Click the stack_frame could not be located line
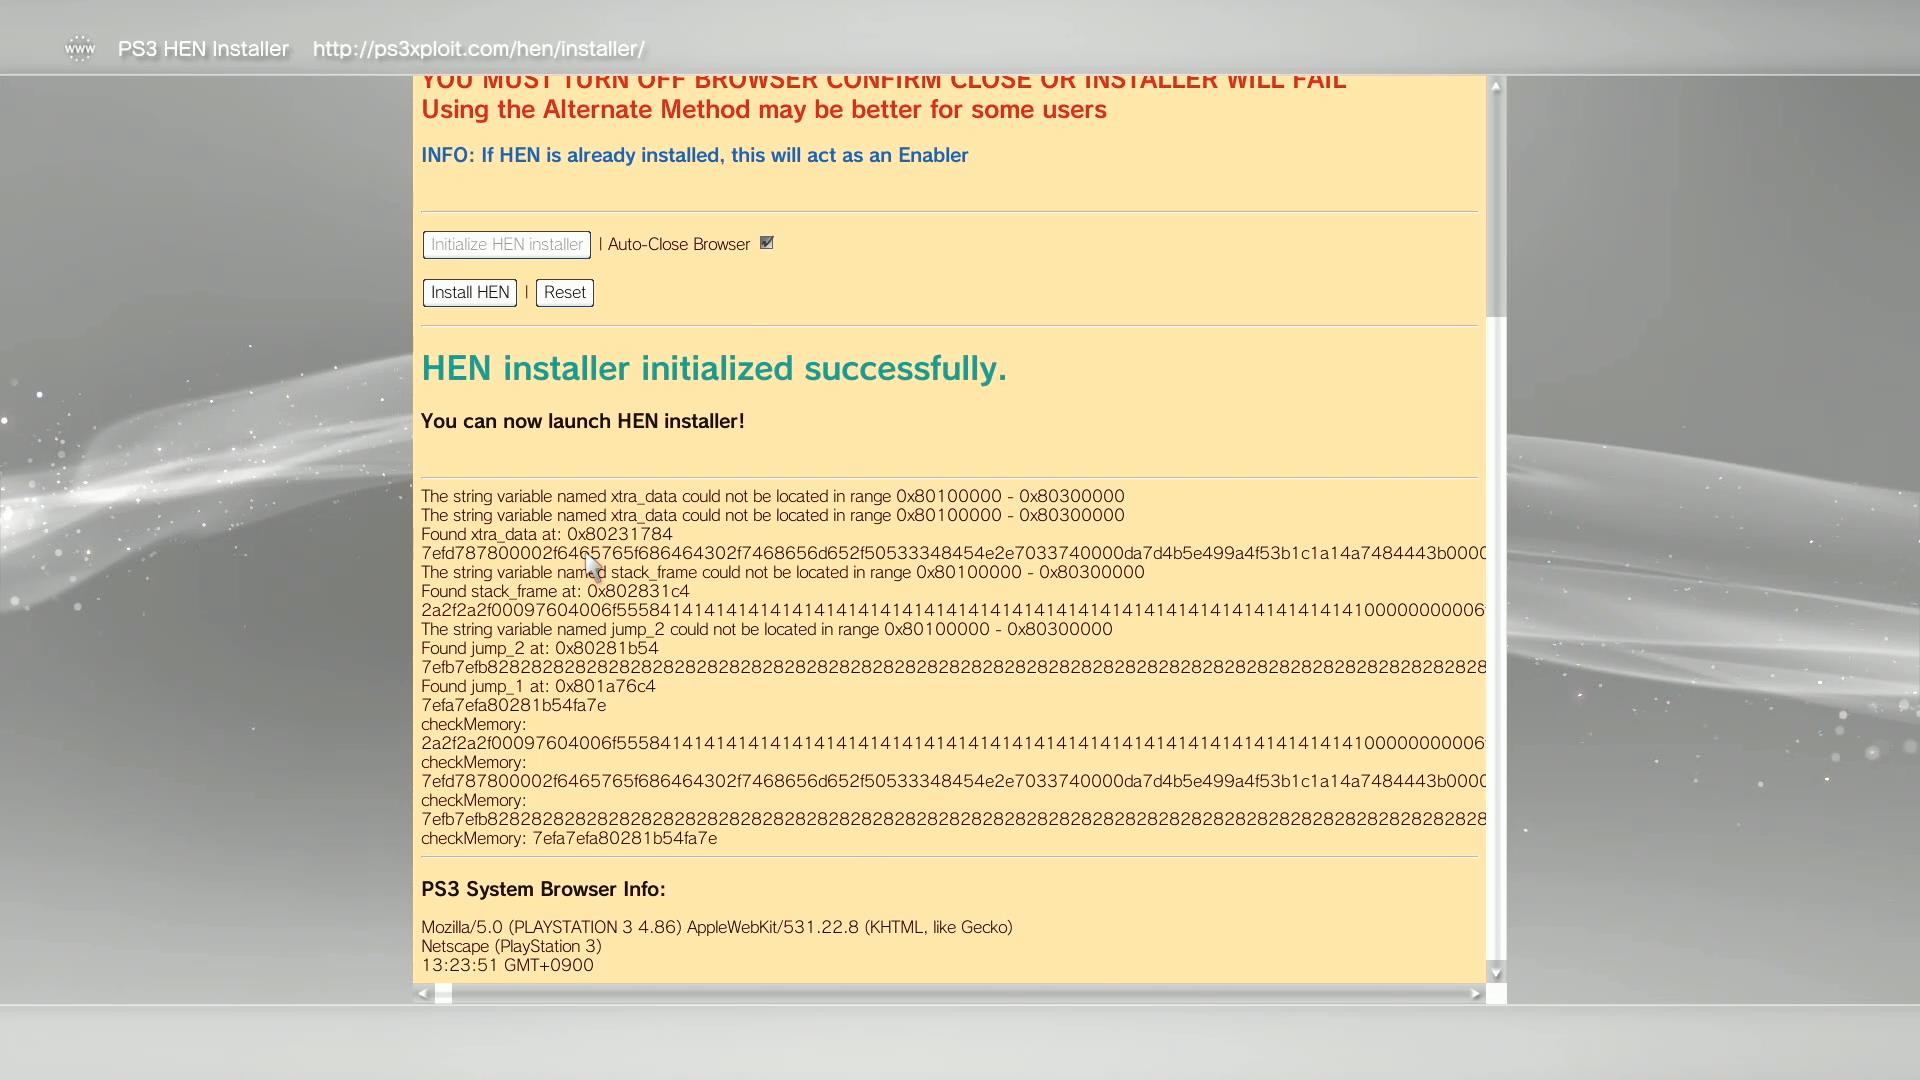The height and width of the screenshot is (1080, 1920). point(783,572)
